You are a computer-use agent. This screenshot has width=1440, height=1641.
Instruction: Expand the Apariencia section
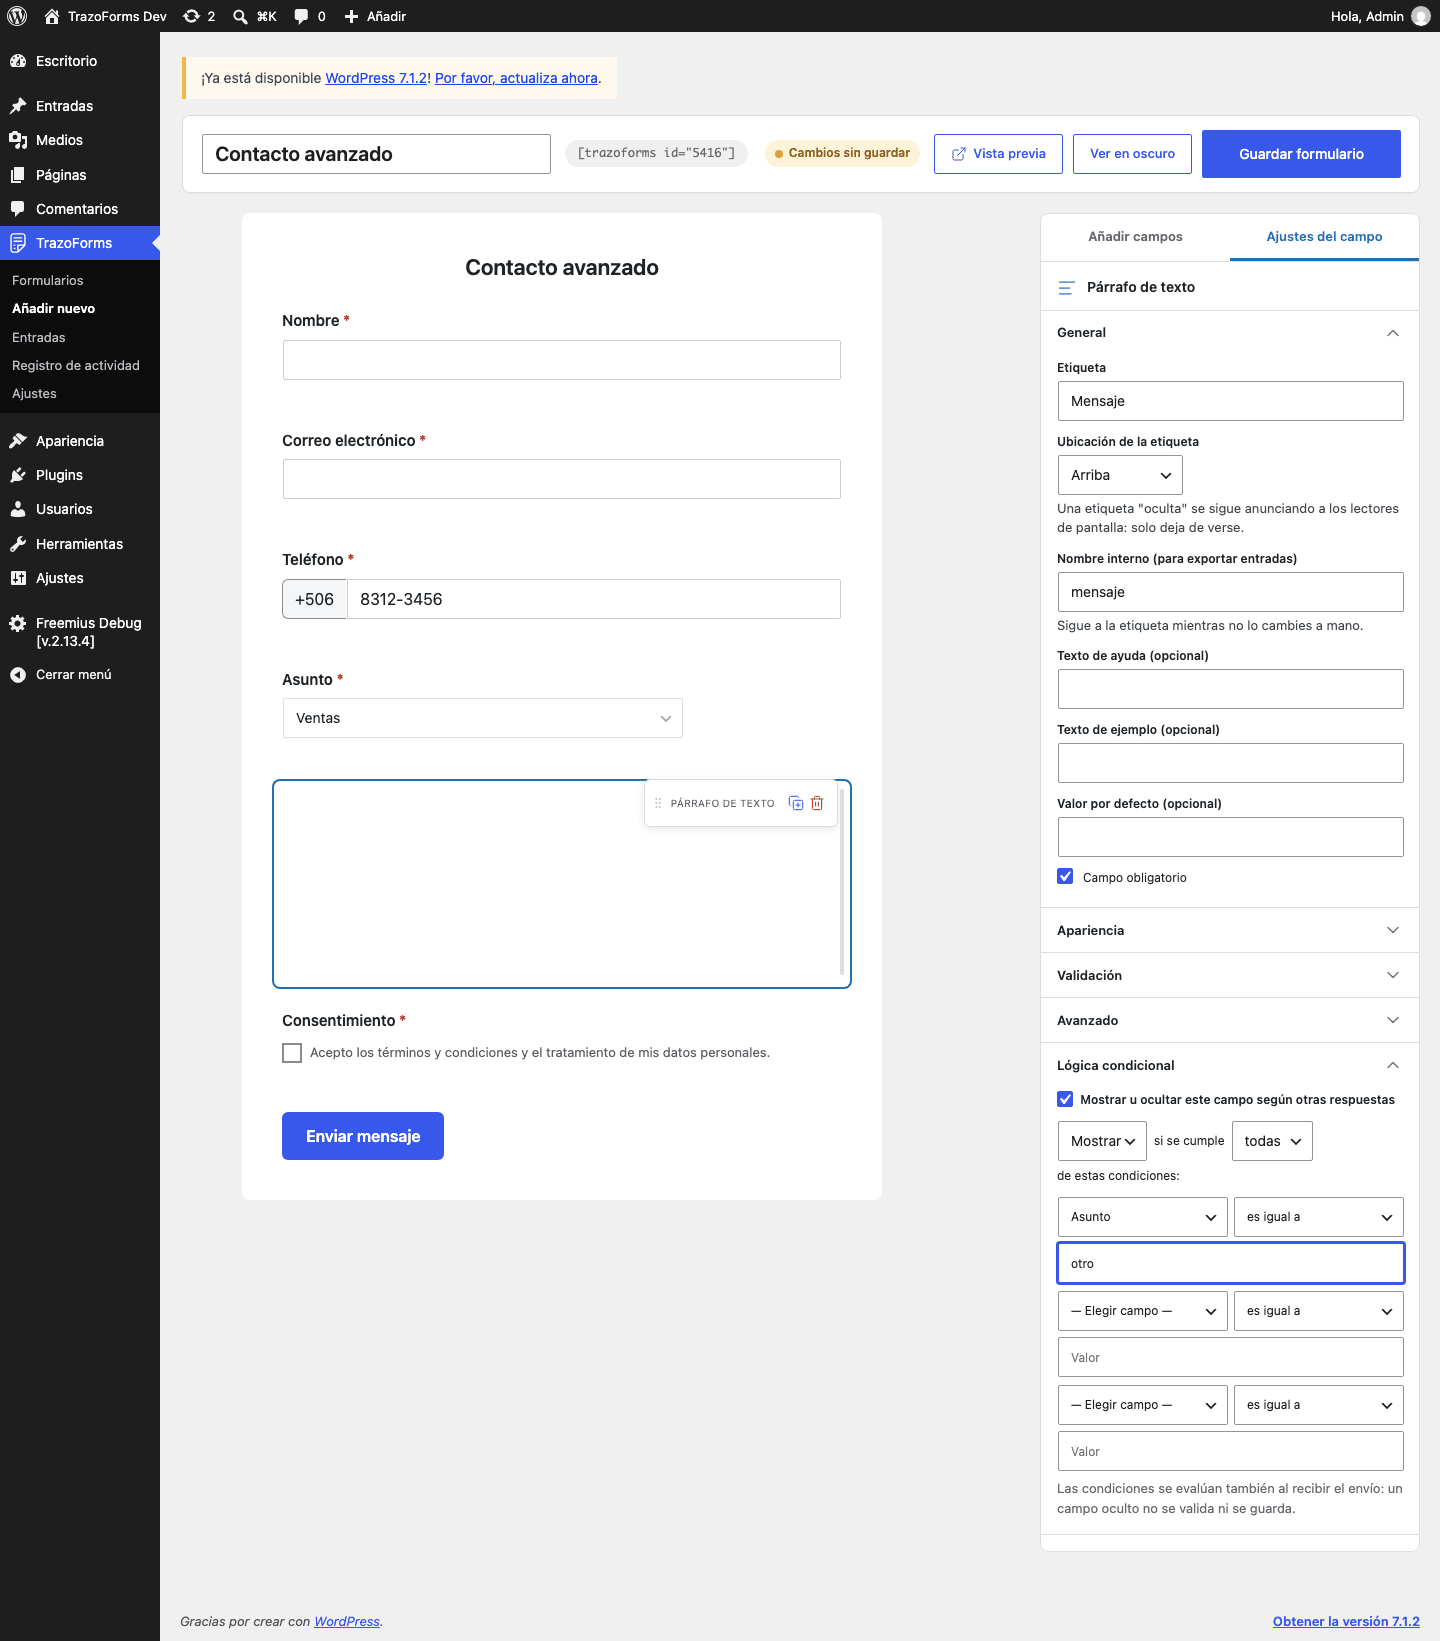point(1230,930)
